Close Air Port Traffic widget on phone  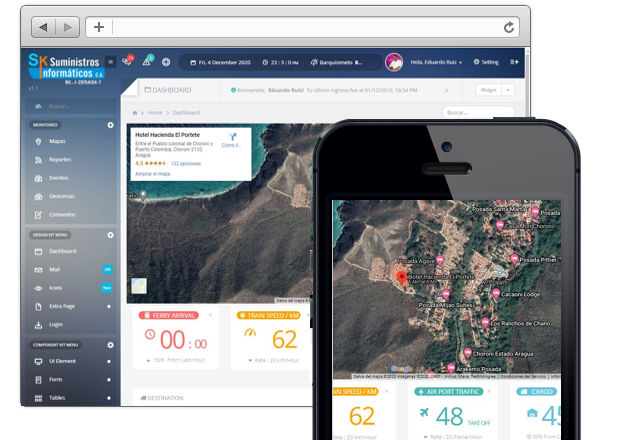[489, 391]
